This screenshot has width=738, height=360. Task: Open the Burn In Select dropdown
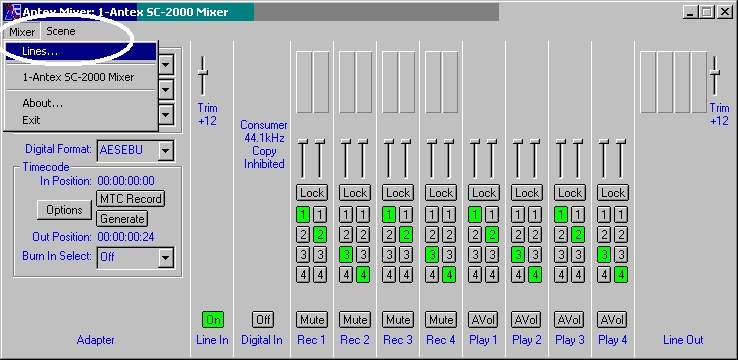click(136, 257)
